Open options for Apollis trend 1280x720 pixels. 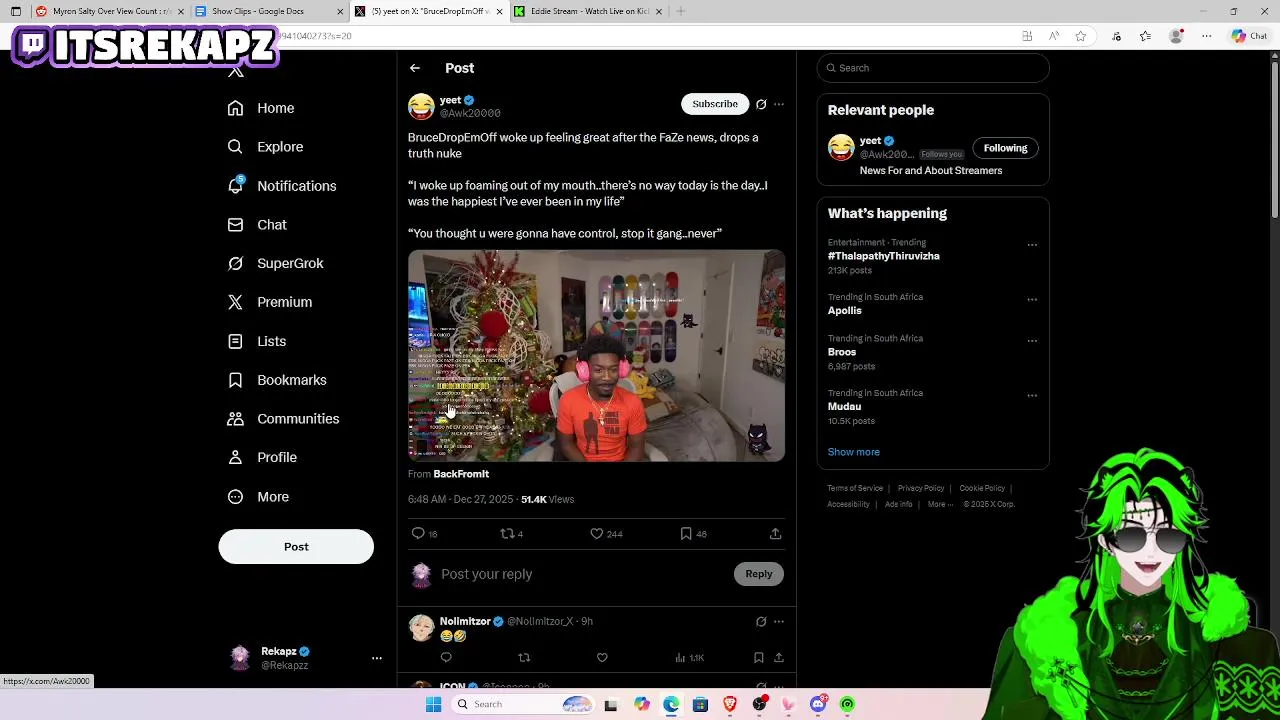coord(1032,300)
